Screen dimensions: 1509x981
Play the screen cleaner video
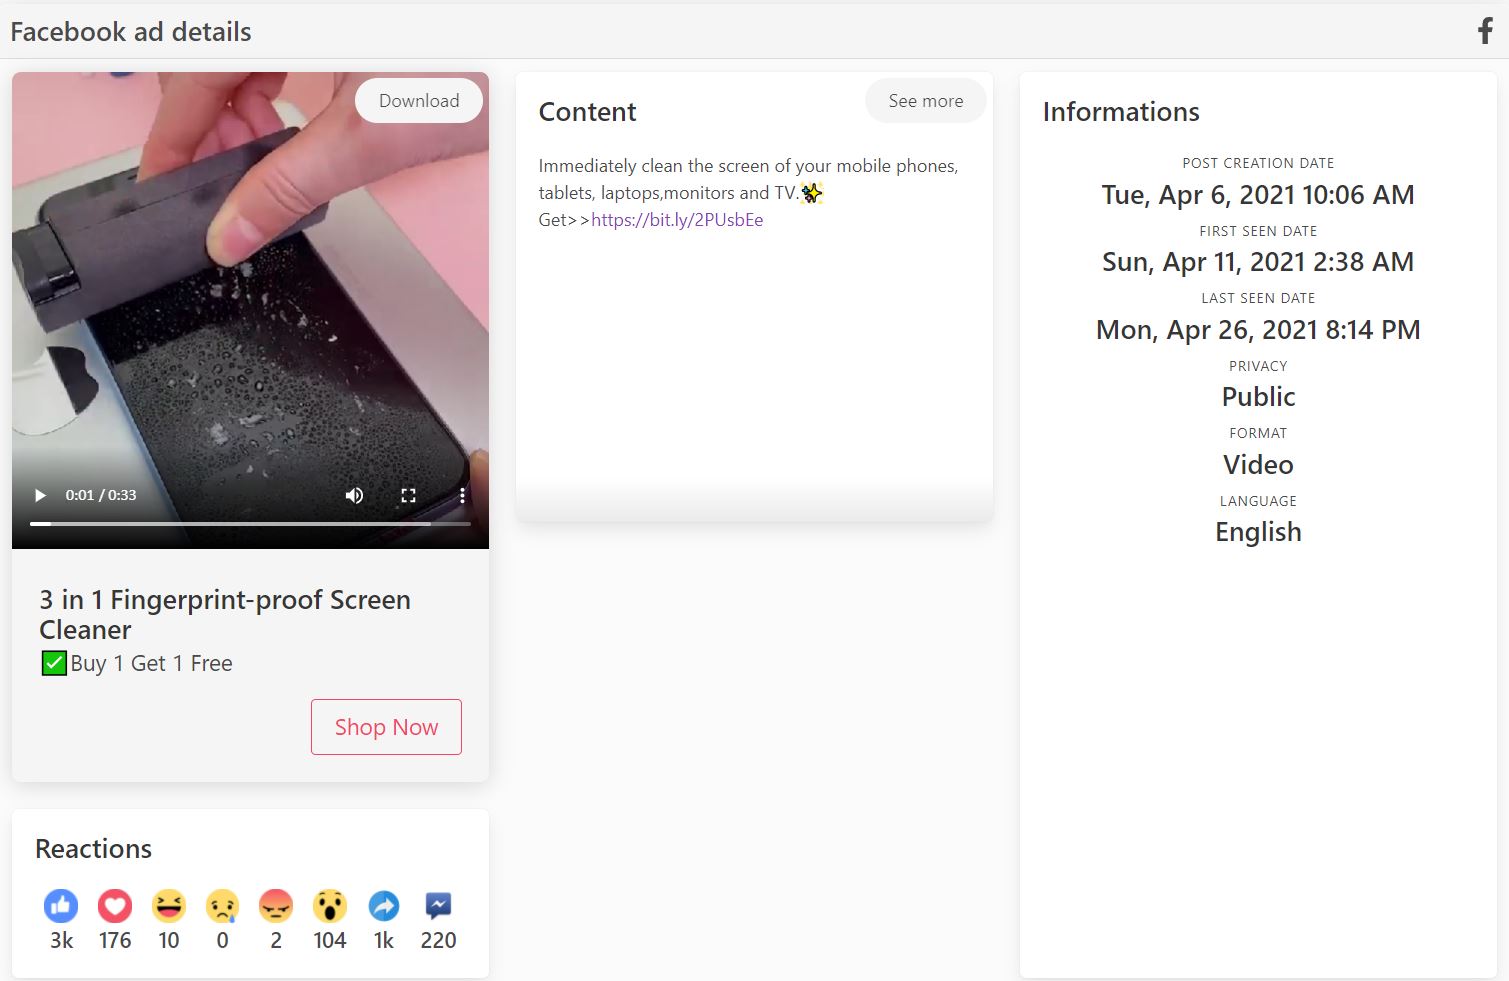(40, 494)
